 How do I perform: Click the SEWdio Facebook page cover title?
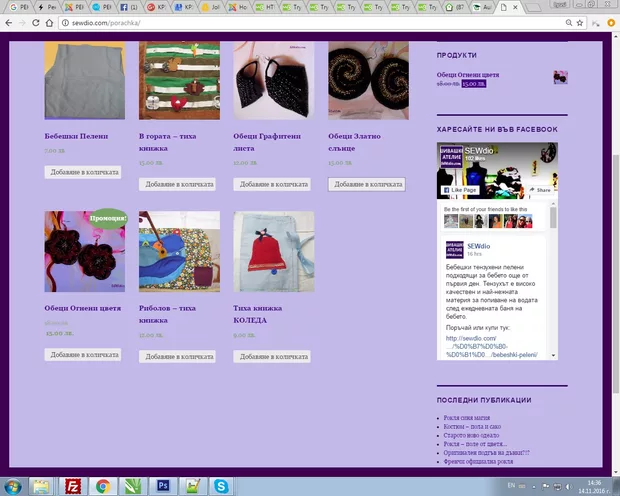pos(479,151)
